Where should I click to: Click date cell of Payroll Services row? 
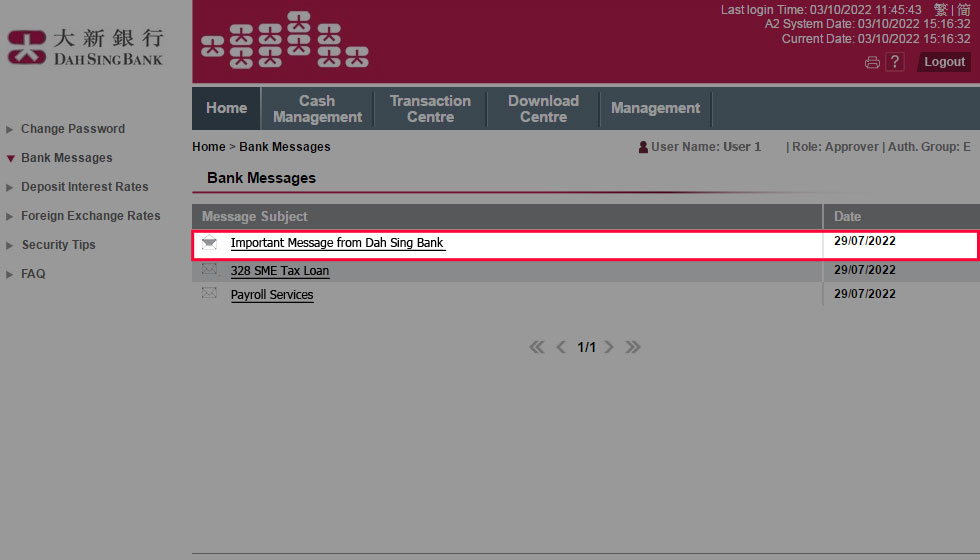click(x=865, y=294)
